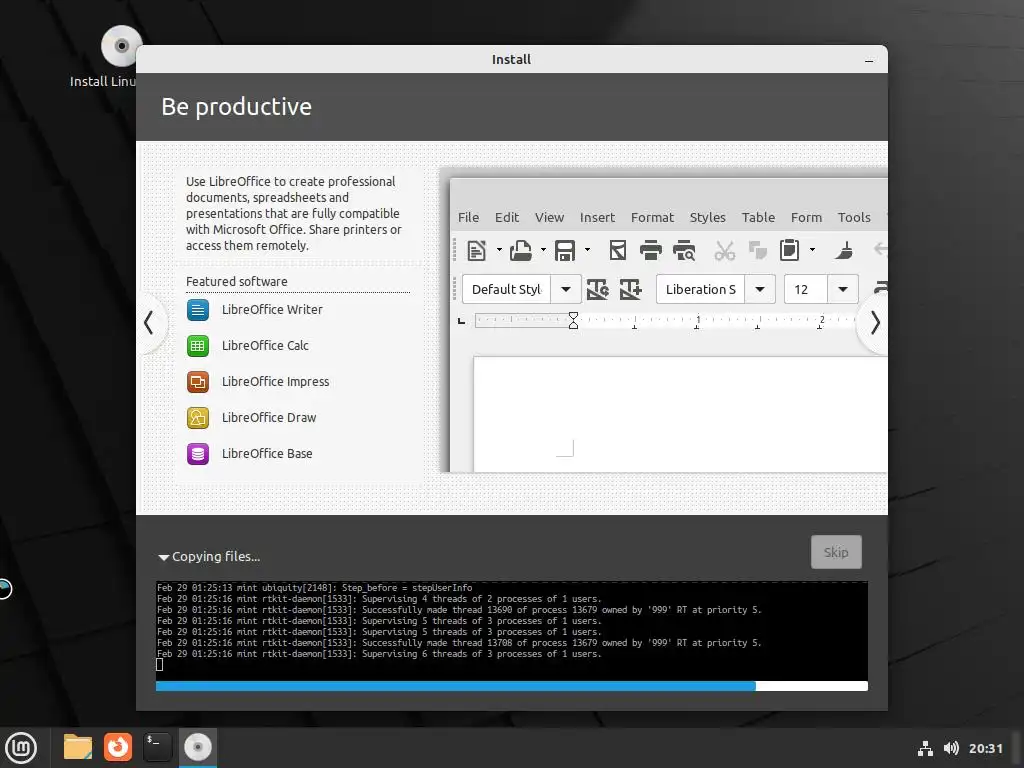
Task: Click the installation progress bar
Action: point(512,686)
